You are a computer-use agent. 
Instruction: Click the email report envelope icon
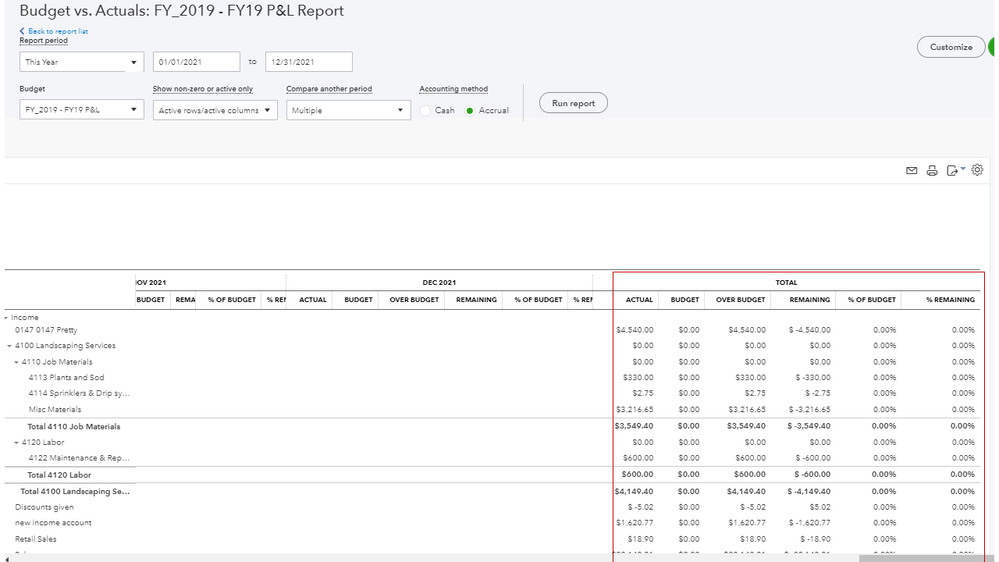tap(911, 171)
